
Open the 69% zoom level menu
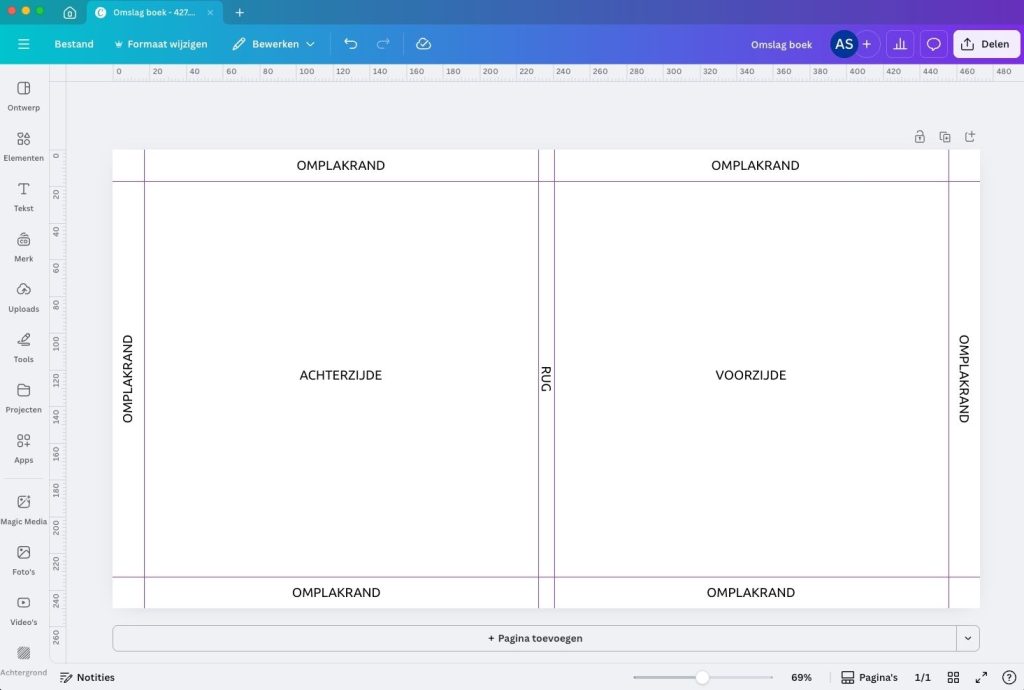[x=801, y=677]
